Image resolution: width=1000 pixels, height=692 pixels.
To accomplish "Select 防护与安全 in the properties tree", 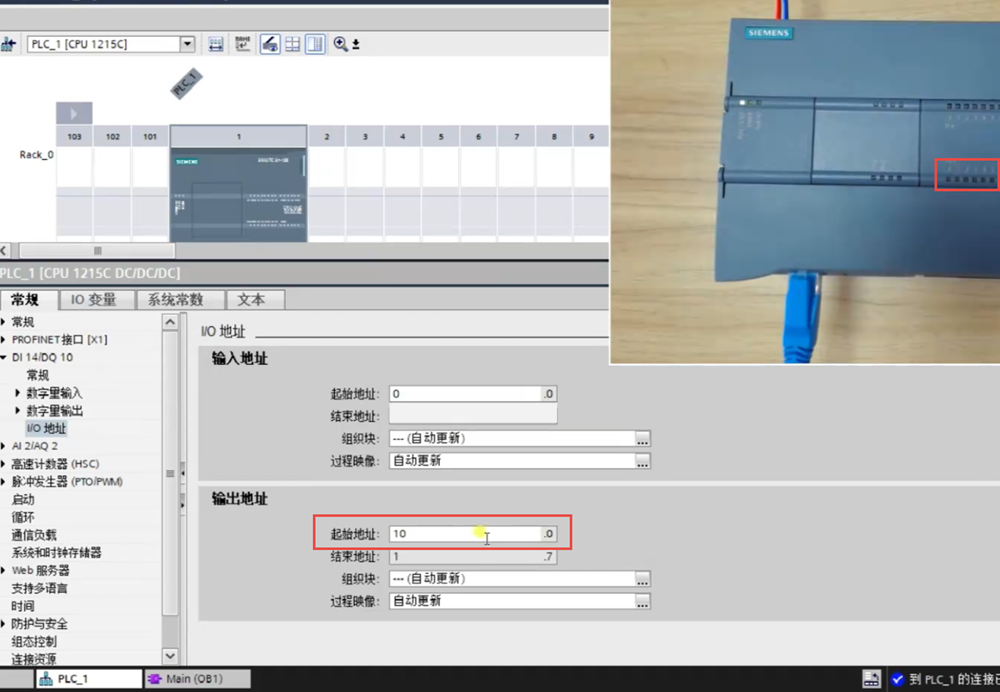I will point(40,624).
